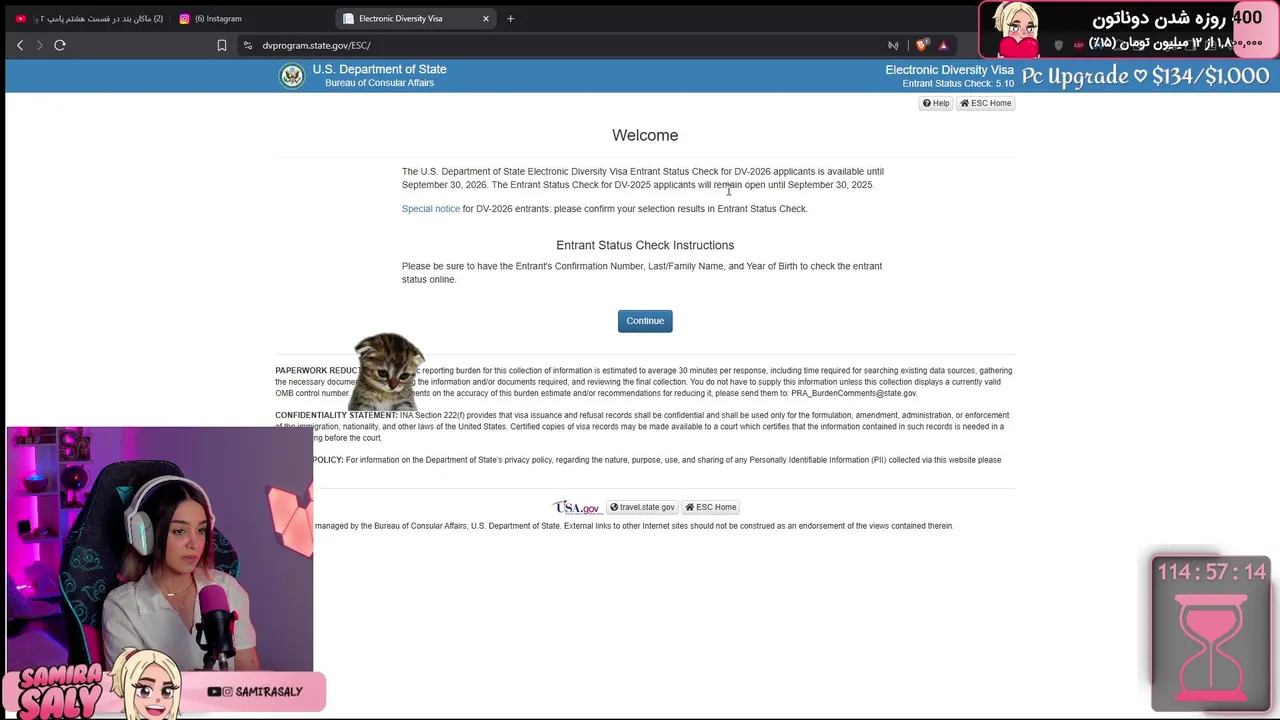Click the Bureau of Consular Affairs text
The height and width of the screenshot is (720, 1280).
(x=379, y=83)
